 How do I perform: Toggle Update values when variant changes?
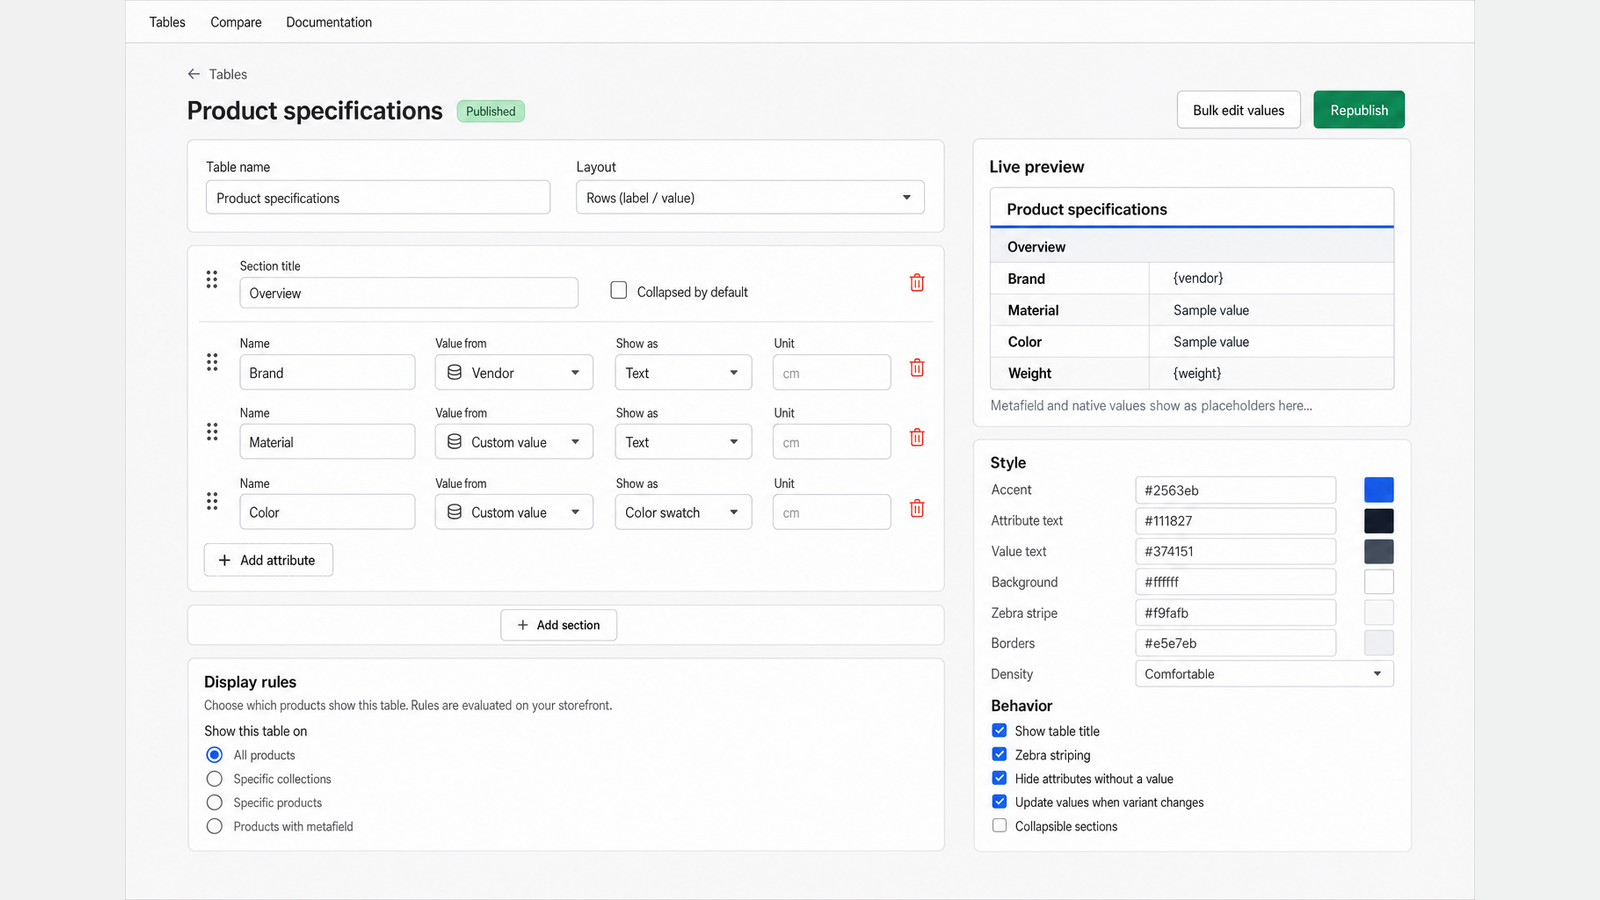[x=999, y=802]
